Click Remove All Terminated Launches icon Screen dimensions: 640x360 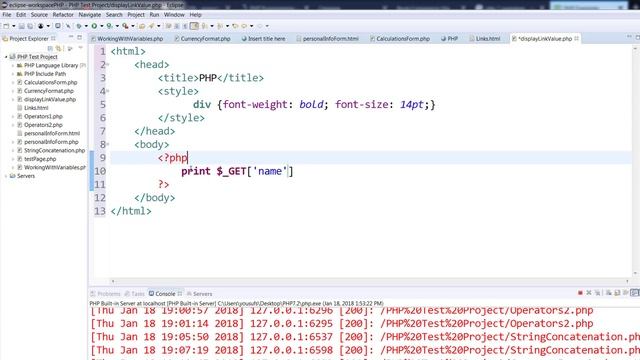pyautogui.click(x=597, y=293)
